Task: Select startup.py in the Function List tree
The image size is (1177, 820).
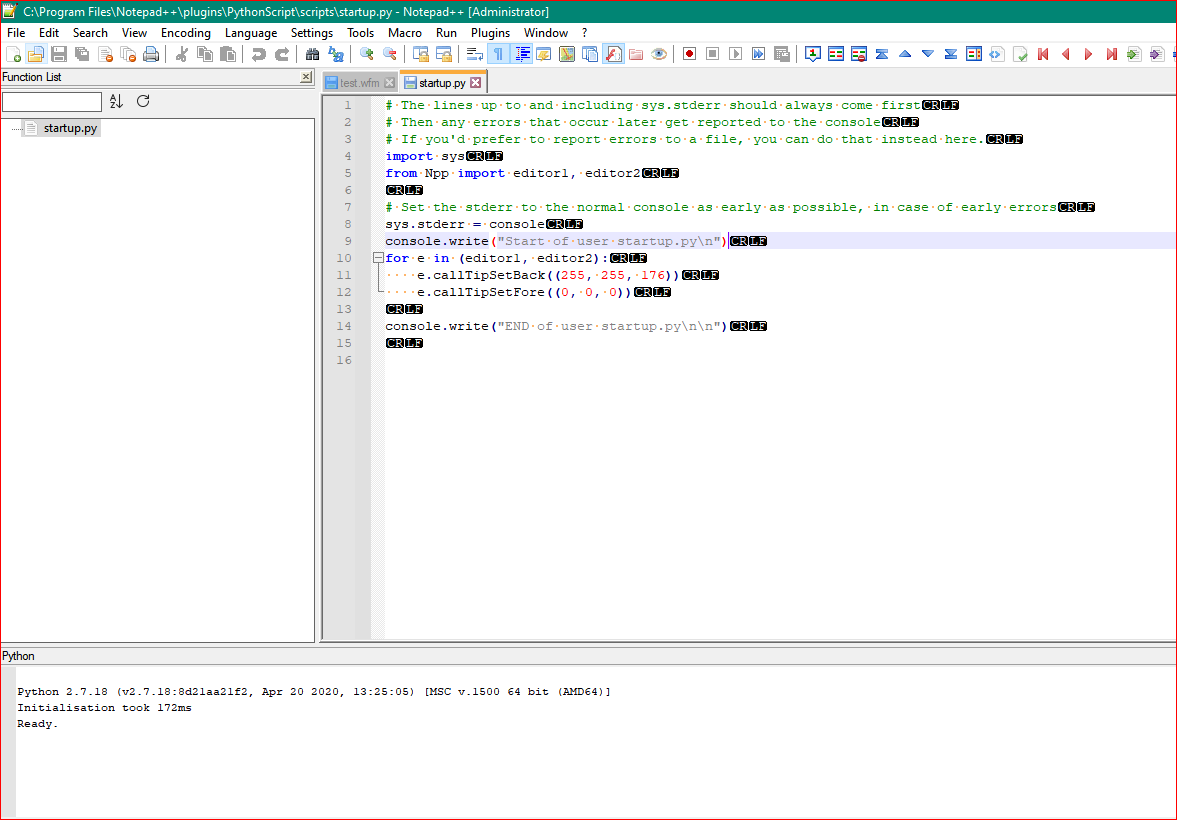Action: [x=69, y=128]
